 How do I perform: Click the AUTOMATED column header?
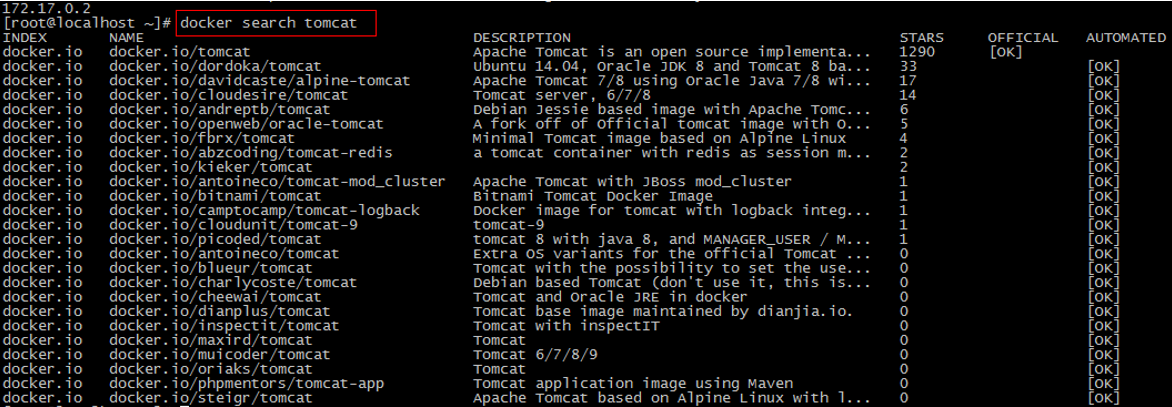(x=1125, y=38)
